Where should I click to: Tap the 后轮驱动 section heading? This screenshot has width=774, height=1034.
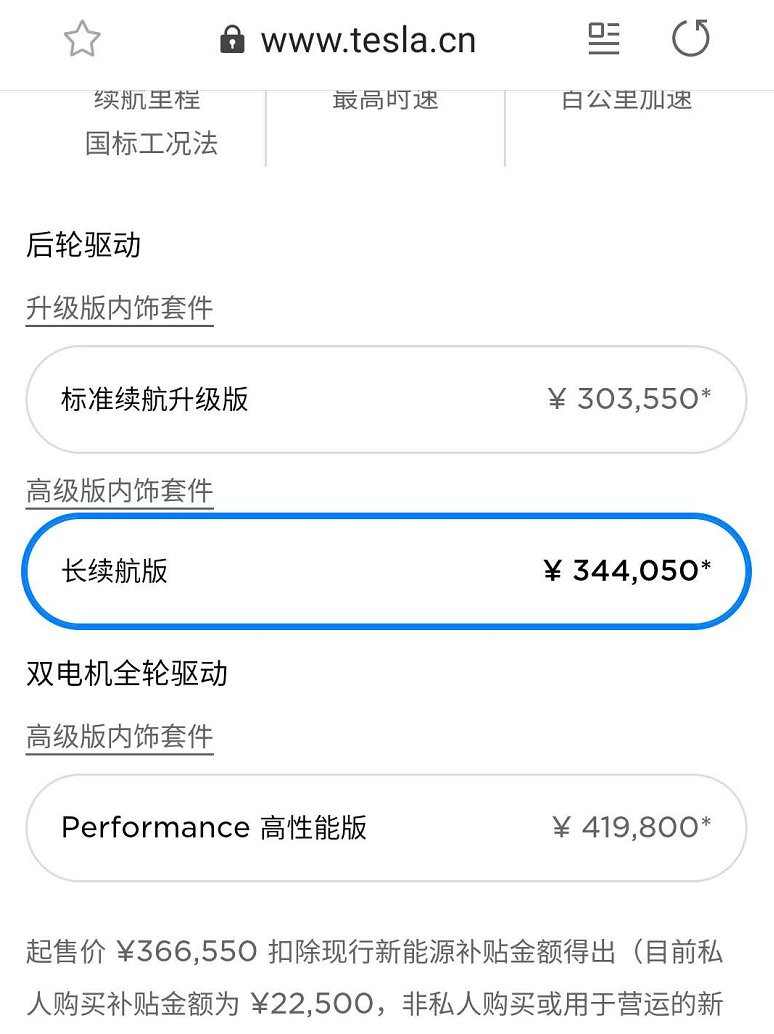[x=84, y=245]
